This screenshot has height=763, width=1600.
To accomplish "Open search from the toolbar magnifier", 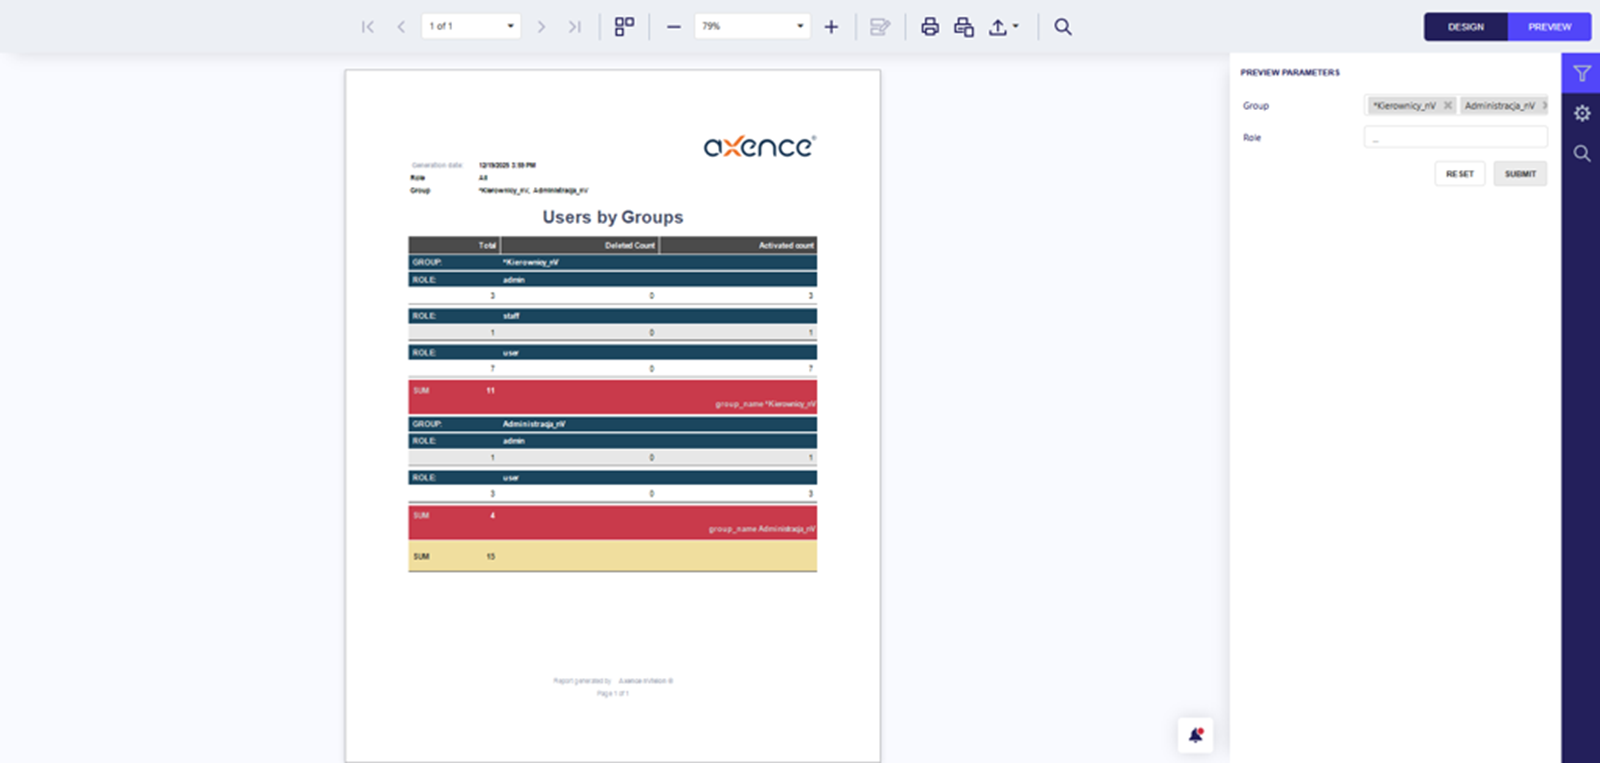I will 1063,27.
